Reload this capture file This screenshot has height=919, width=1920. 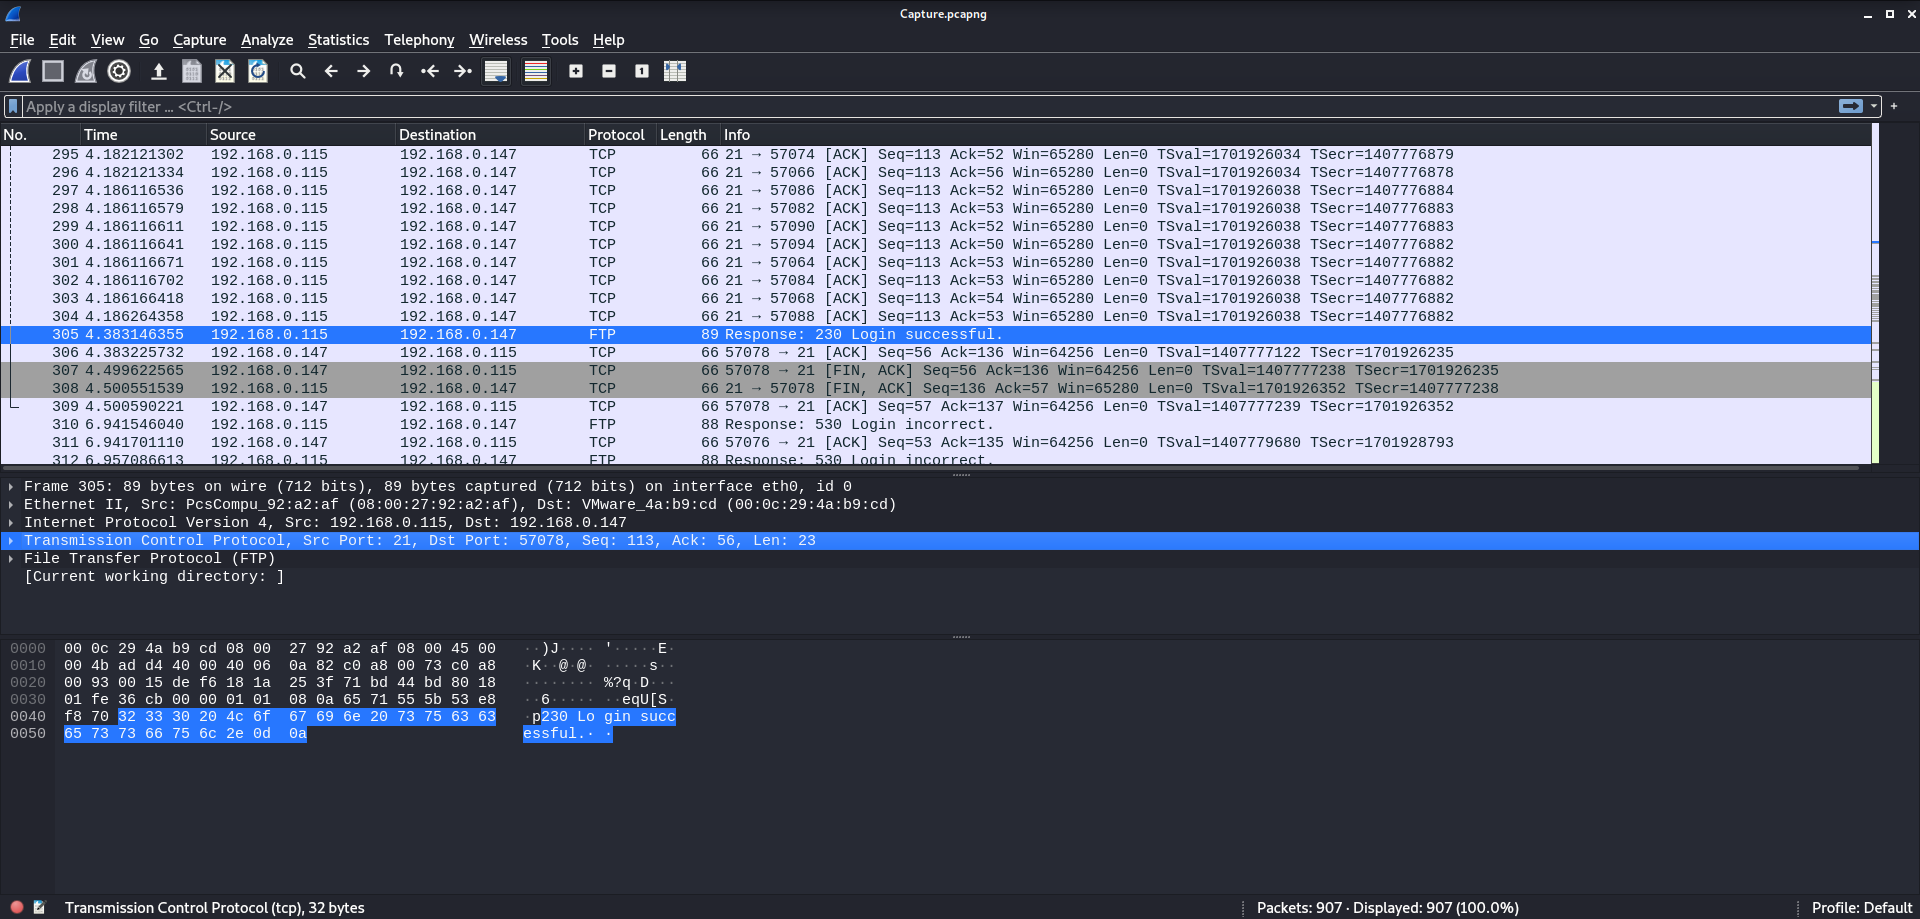click(x=258, y=71)
